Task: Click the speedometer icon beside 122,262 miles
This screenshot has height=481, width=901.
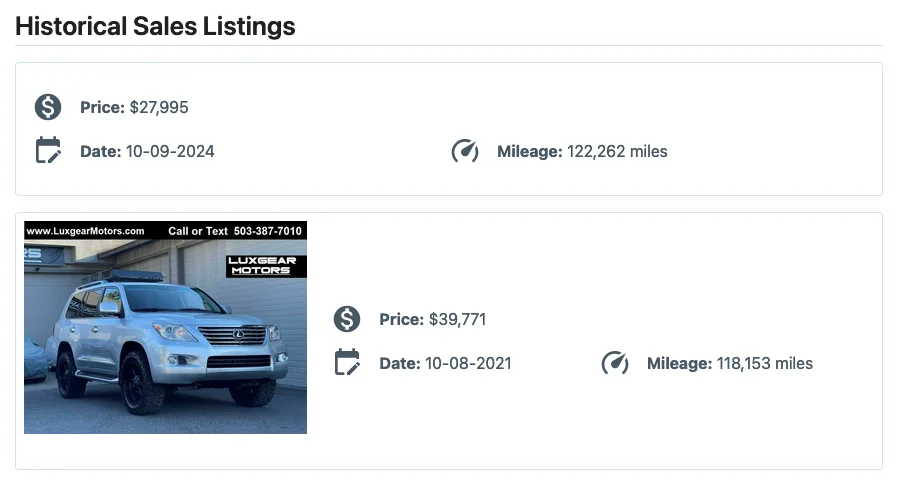Action: click(x=465, y=151)
